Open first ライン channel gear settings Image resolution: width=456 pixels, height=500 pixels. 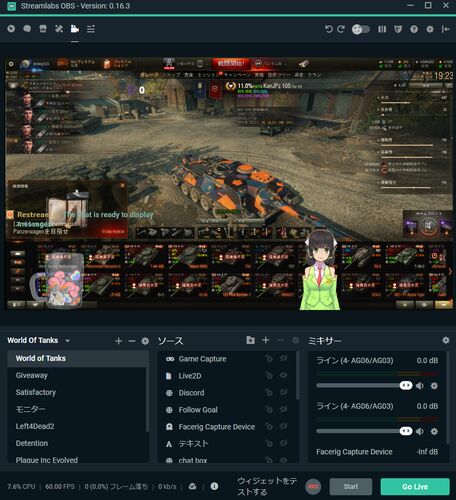pos(434,386)
